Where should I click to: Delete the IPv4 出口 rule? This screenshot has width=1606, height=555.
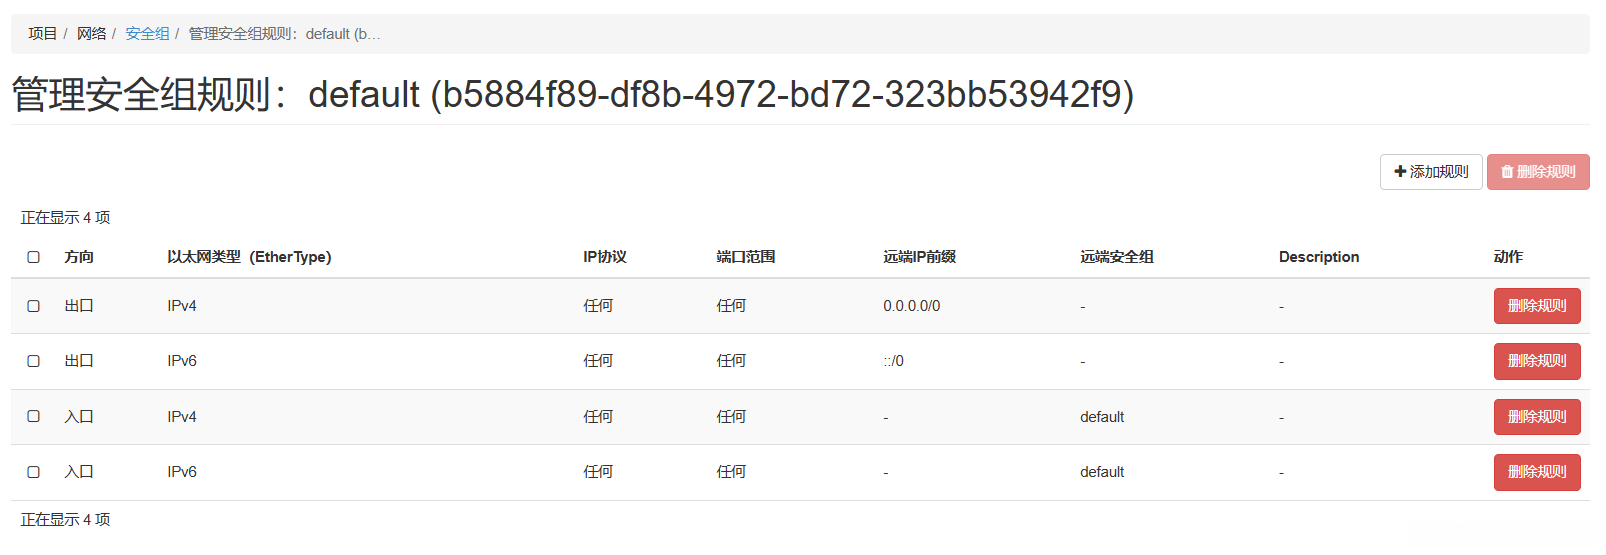pos(1536,306)
